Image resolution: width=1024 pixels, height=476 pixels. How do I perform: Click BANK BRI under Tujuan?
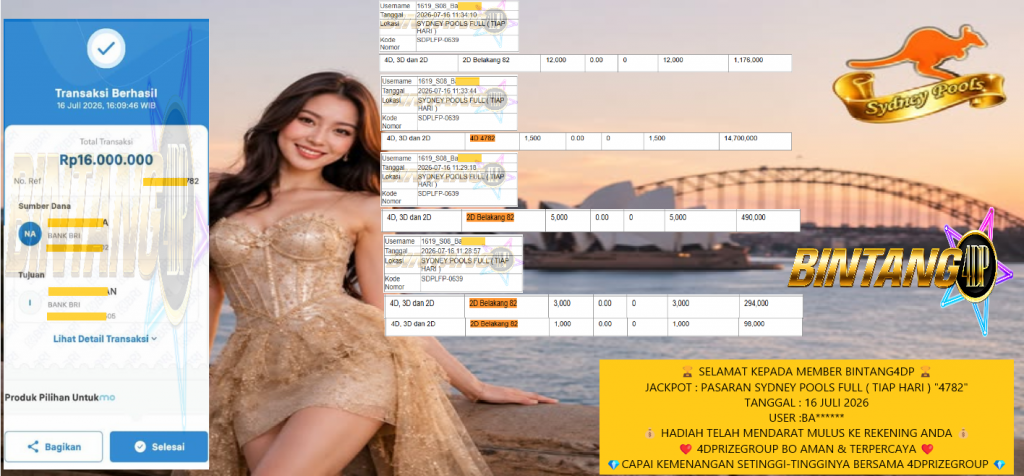(x=63, y=305)
